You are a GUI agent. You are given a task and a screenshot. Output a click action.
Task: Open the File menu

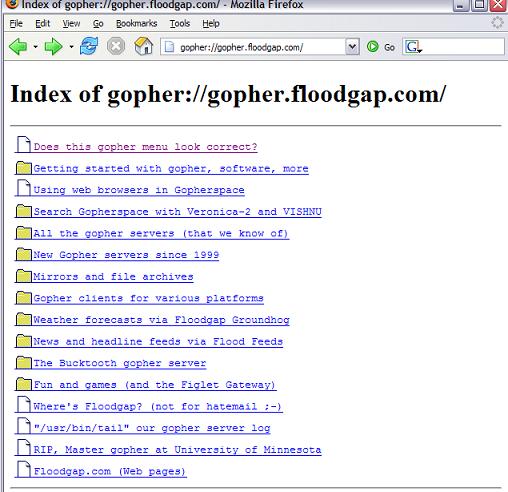16,24
